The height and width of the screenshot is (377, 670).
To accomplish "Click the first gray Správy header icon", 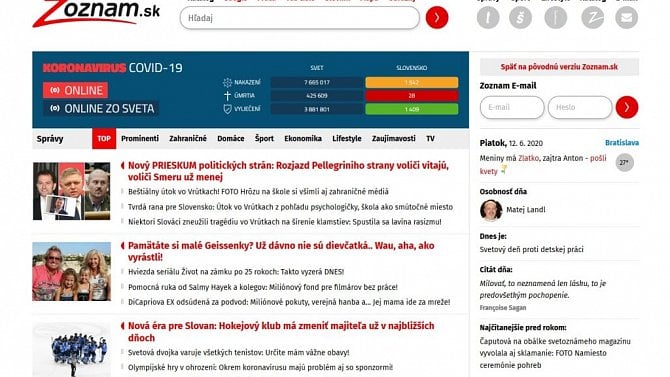I will 488,18.
